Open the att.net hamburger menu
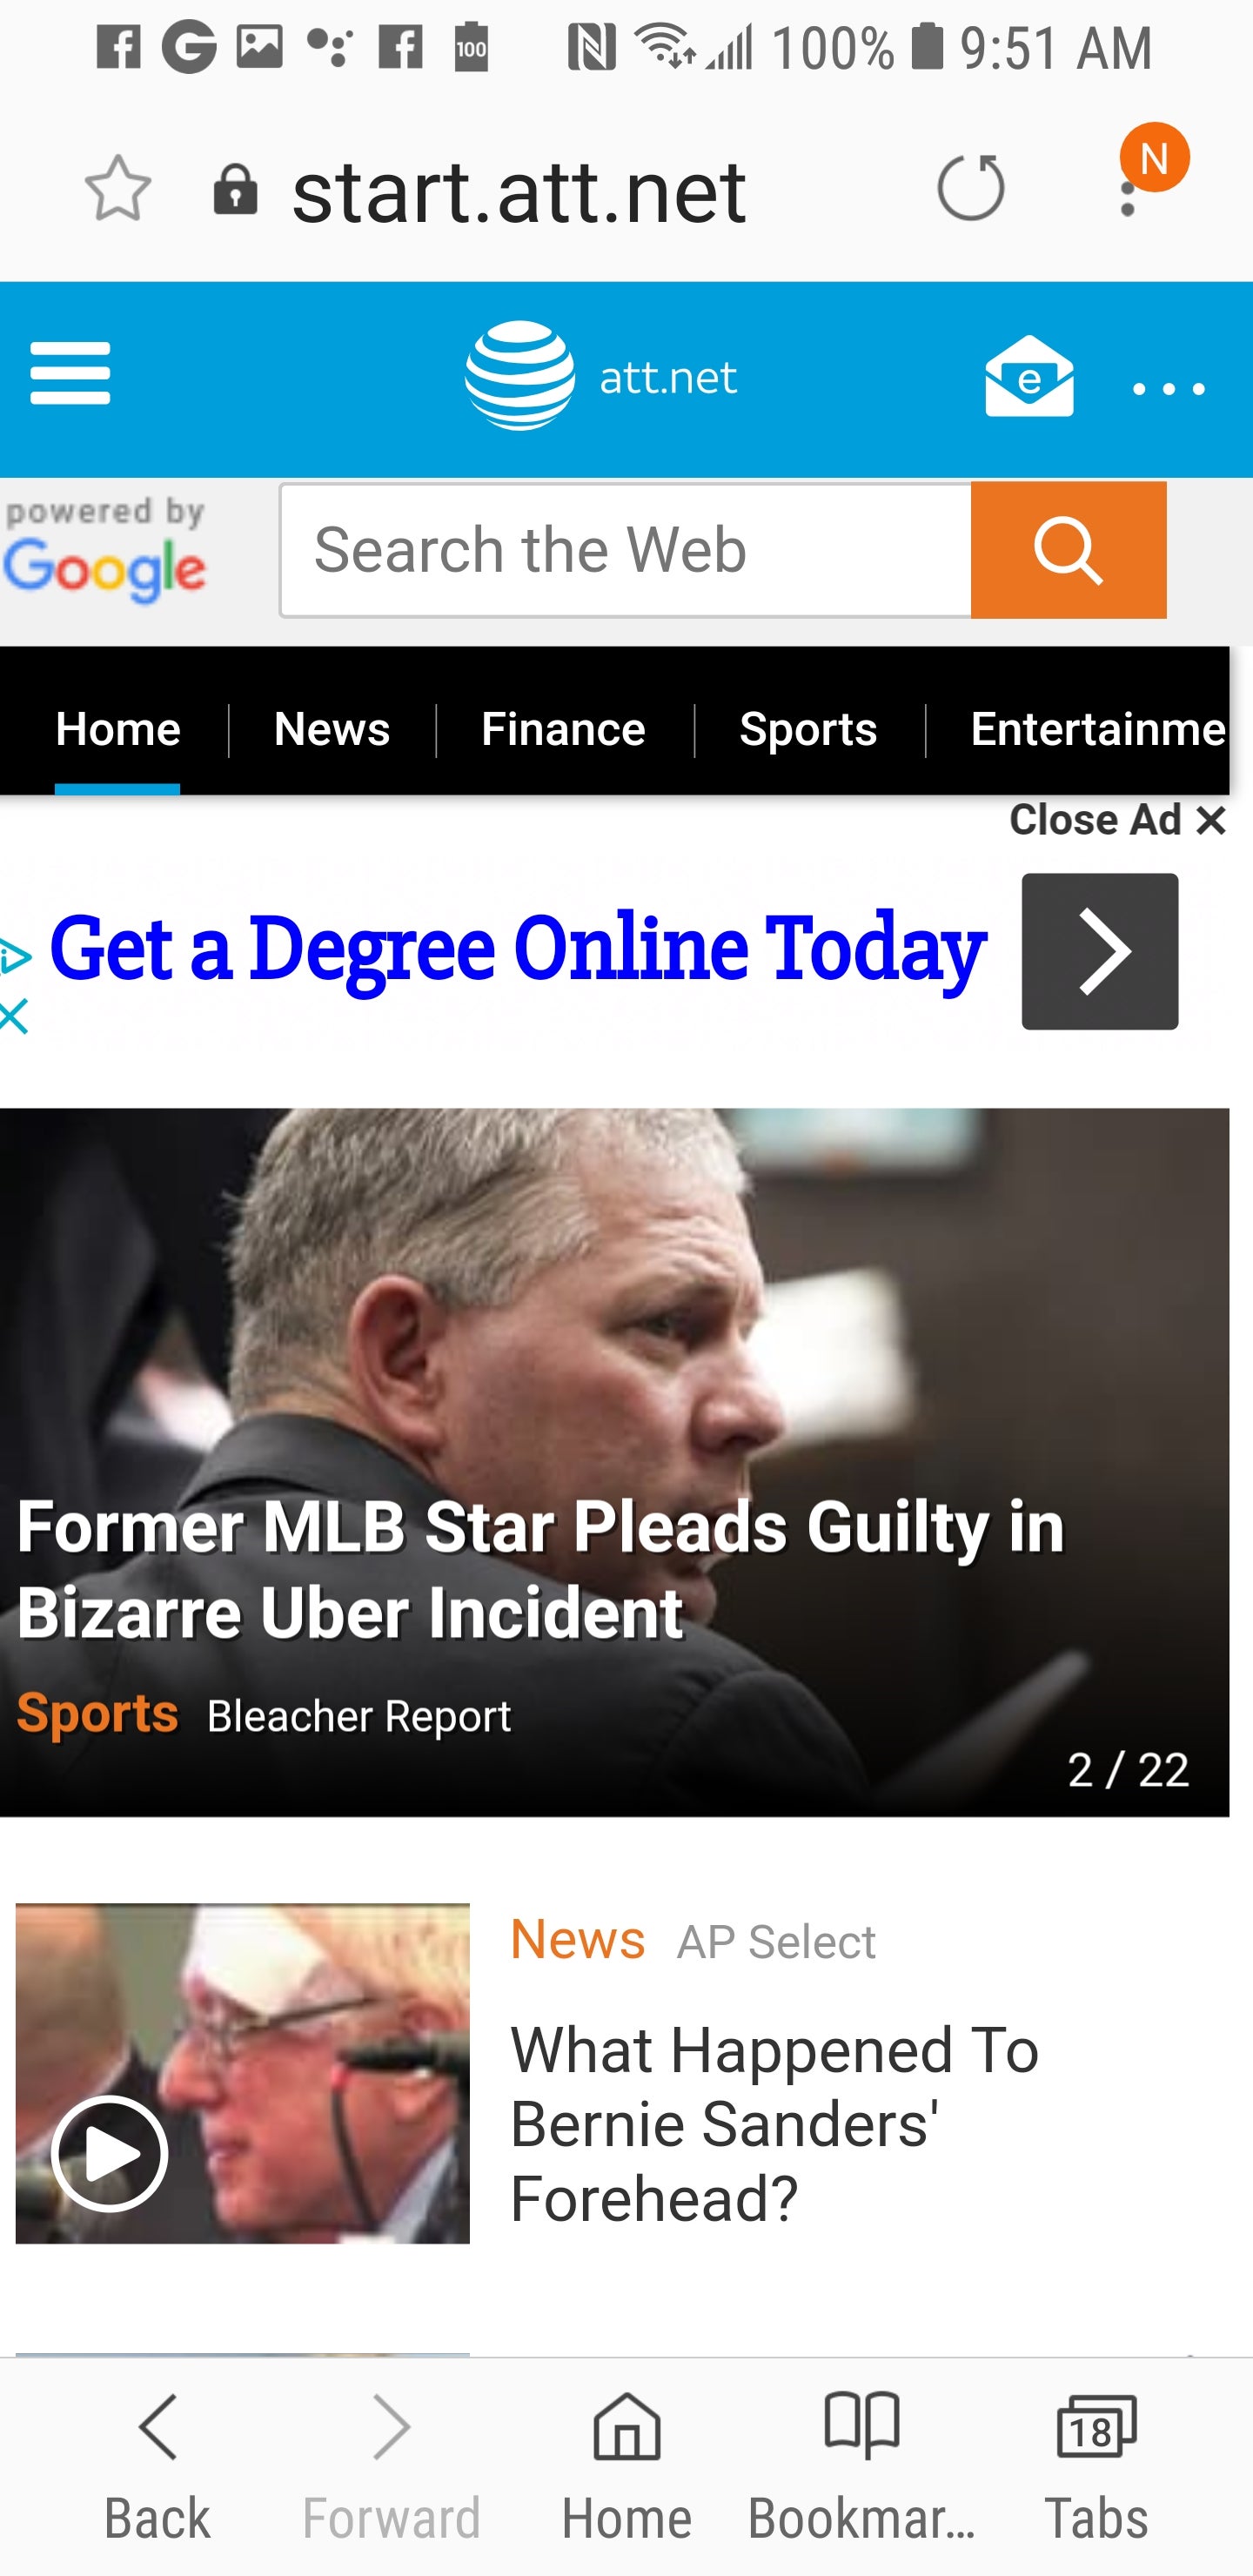This screenshot has width=1253, height=2576. [x=70, y=374]
